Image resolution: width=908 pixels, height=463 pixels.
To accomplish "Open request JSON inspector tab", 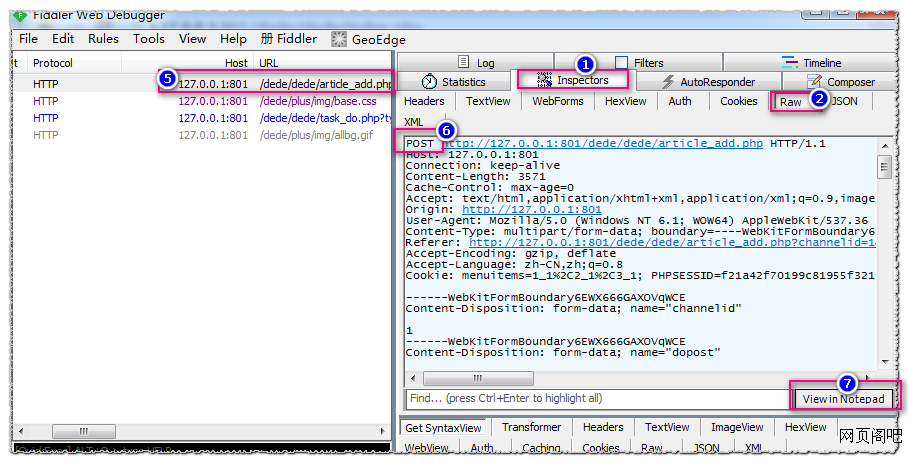I will coord(844,101).
